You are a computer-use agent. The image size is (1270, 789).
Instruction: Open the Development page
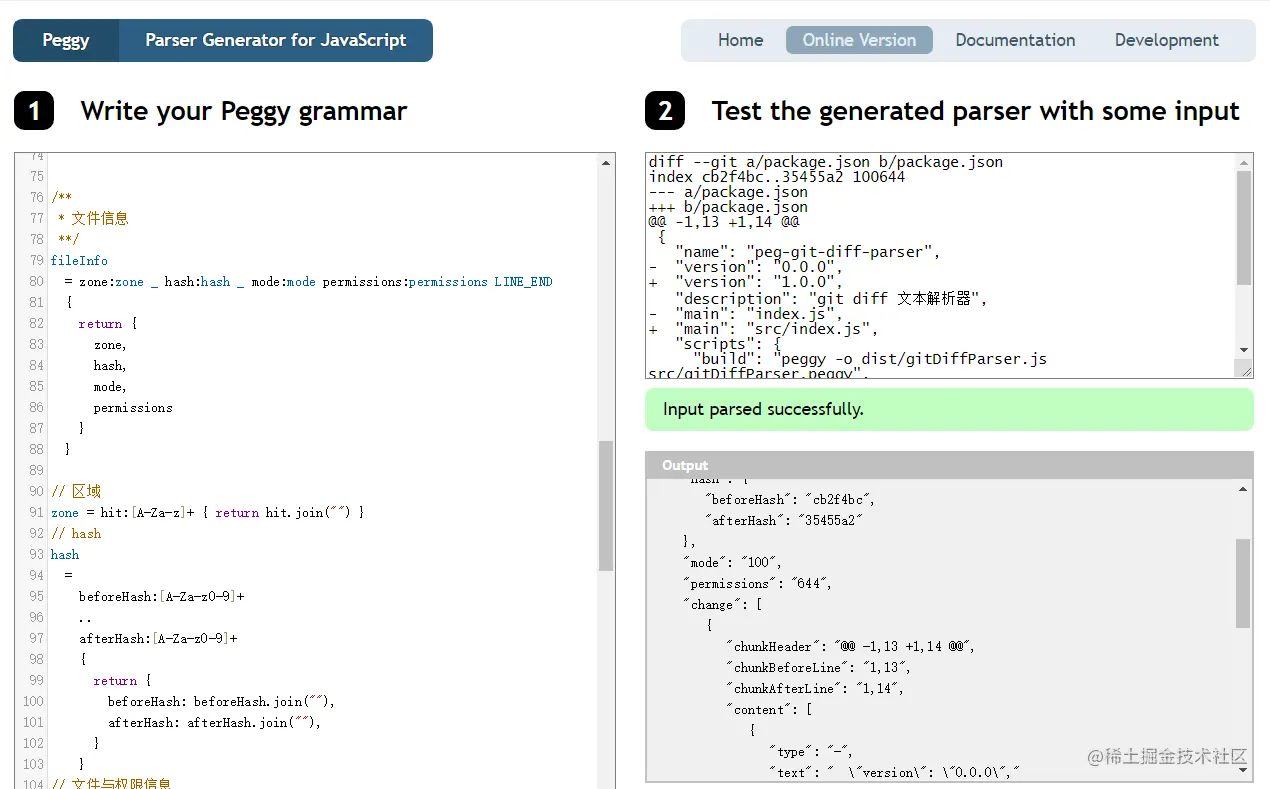coord(1166,41)
